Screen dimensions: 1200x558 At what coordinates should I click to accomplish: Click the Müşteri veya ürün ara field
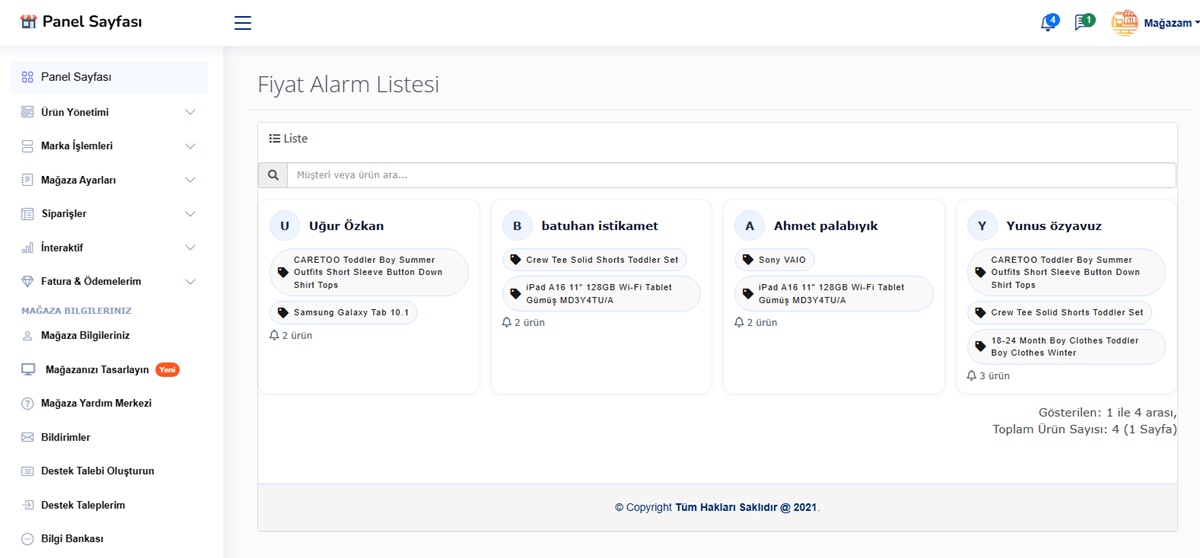click(730, 175)
